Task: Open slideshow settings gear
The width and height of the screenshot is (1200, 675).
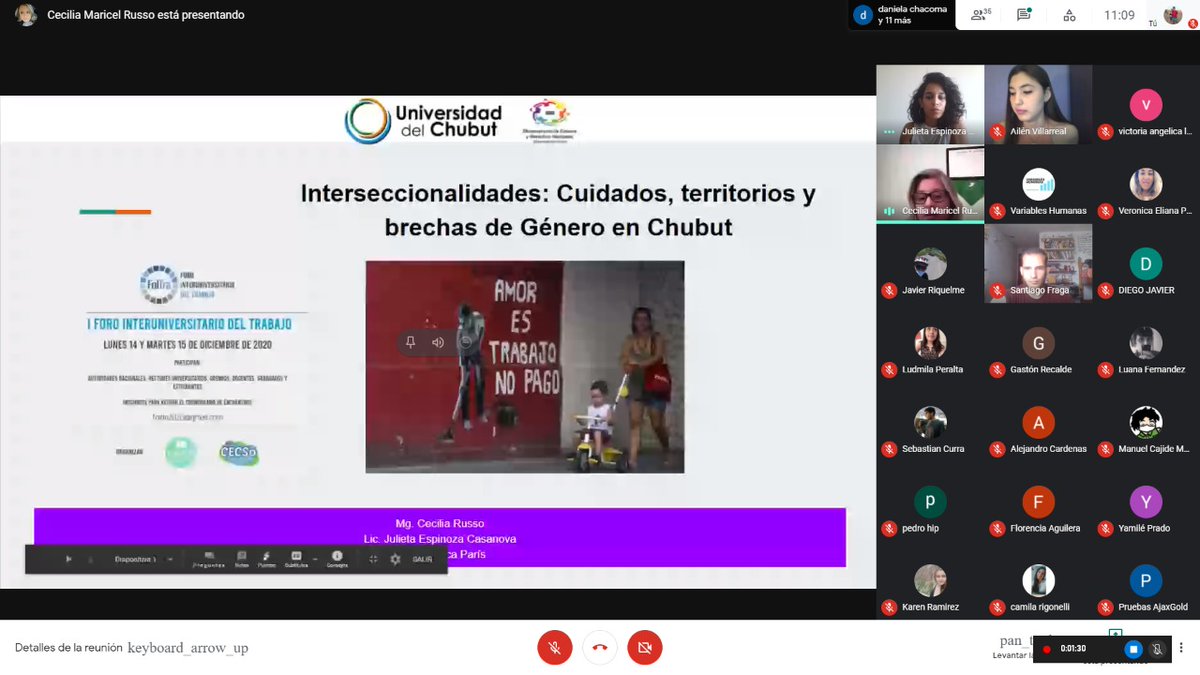Action: click(395, 559)
